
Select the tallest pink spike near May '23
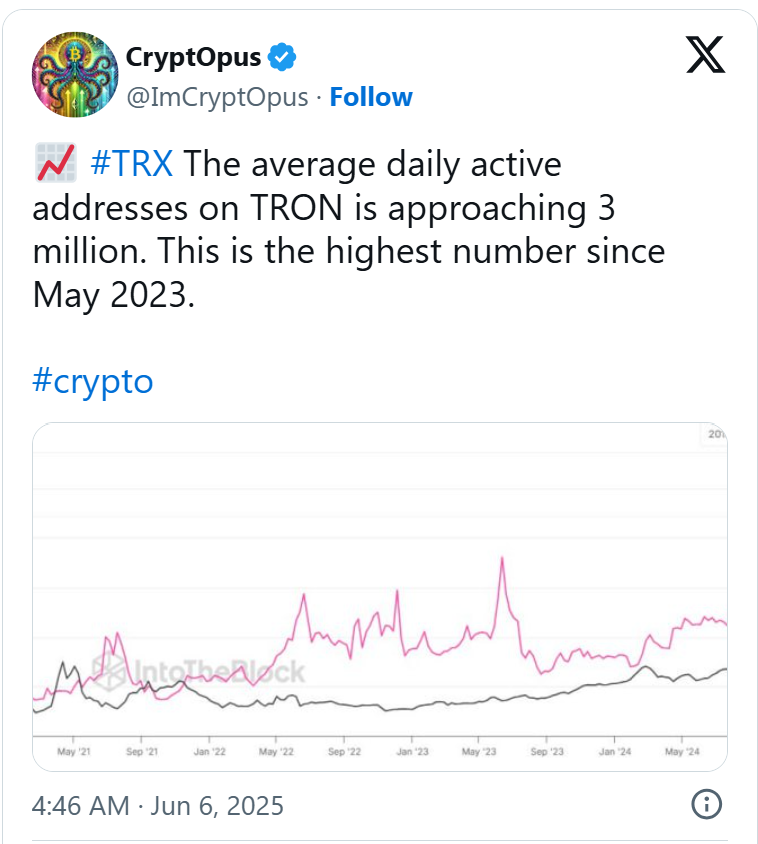502,560
